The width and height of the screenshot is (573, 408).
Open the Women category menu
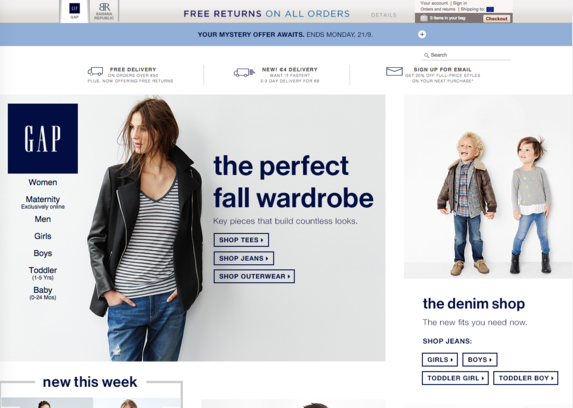pyautogui.click(x=43, y=182)
